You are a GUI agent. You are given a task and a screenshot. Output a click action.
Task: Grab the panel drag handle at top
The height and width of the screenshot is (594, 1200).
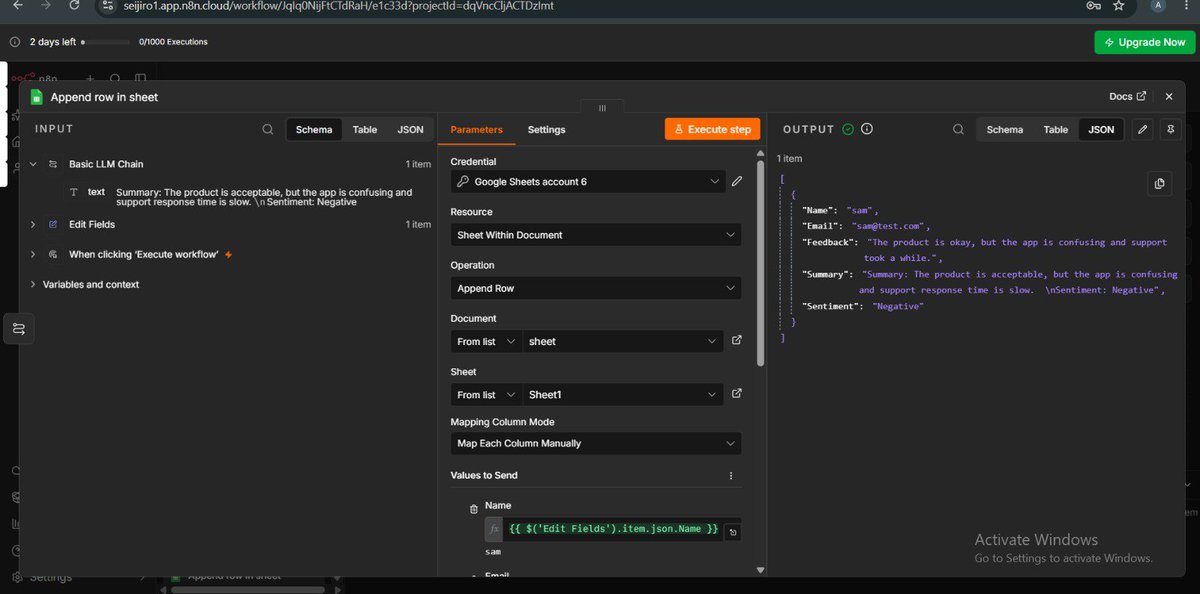point(602,107)
